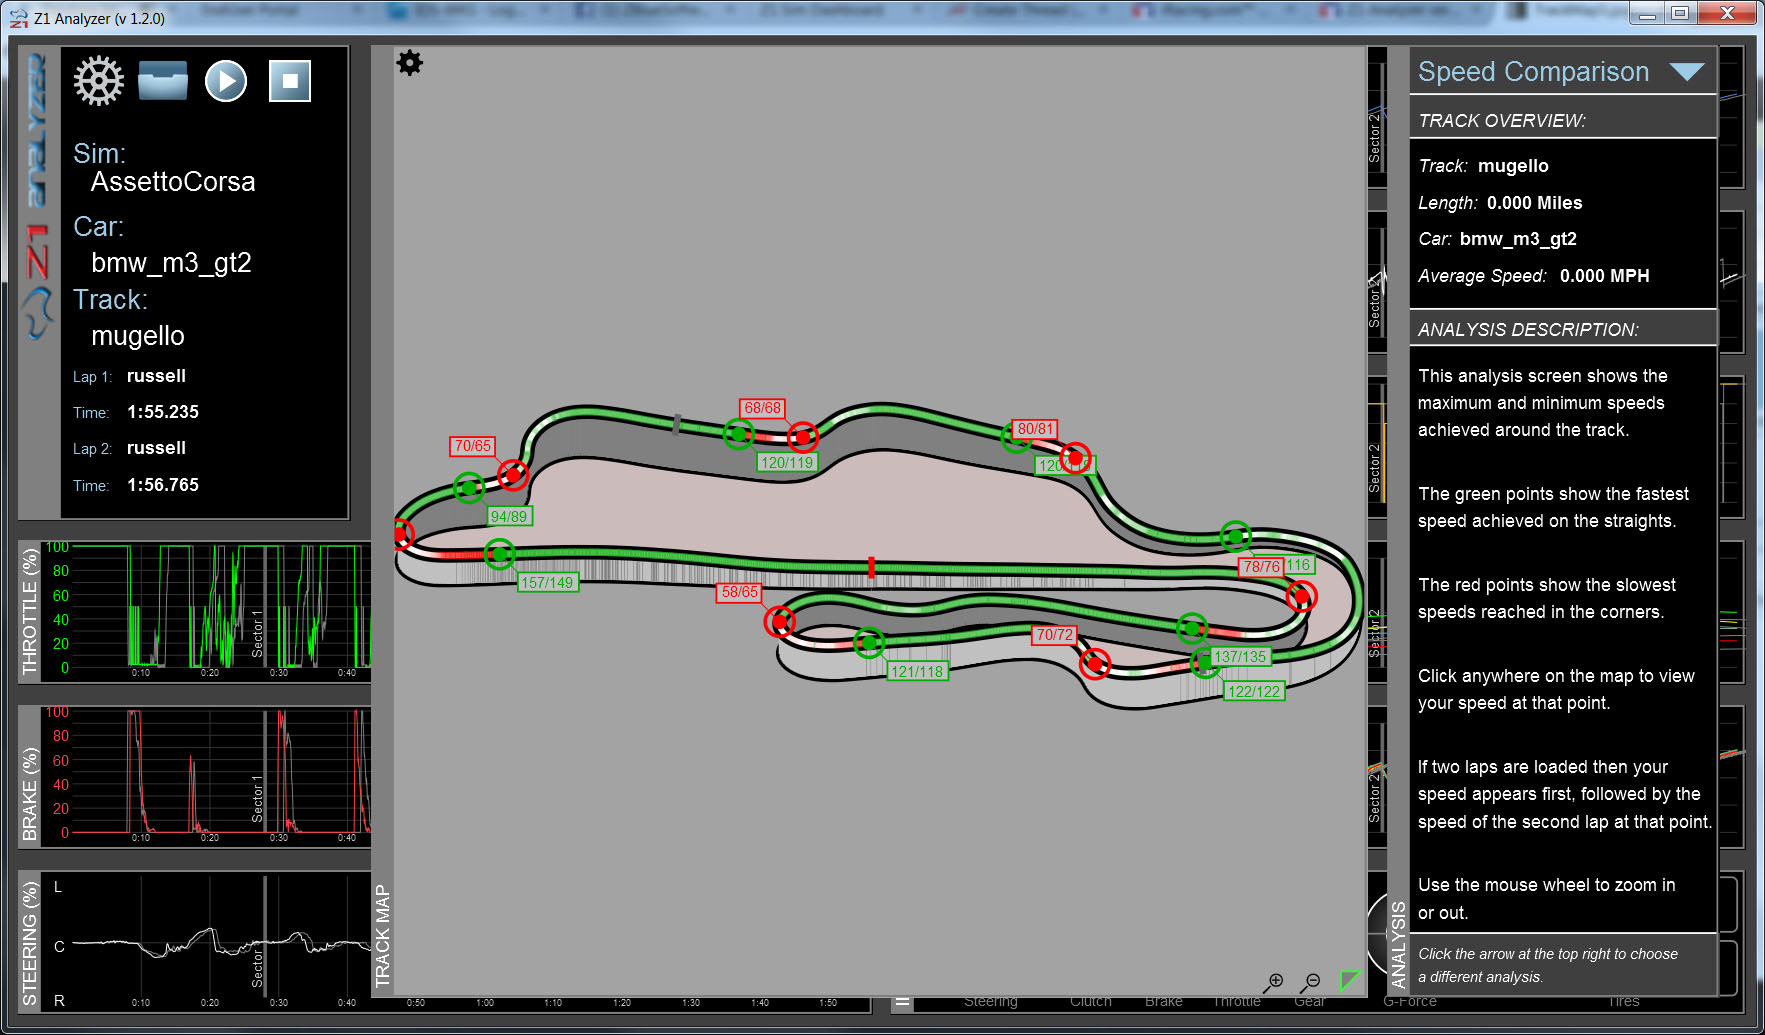The width and height of the screenshot is (1765, 1035).
Task: Click the Z1 Analyzer logo strip
Action: 37,200
